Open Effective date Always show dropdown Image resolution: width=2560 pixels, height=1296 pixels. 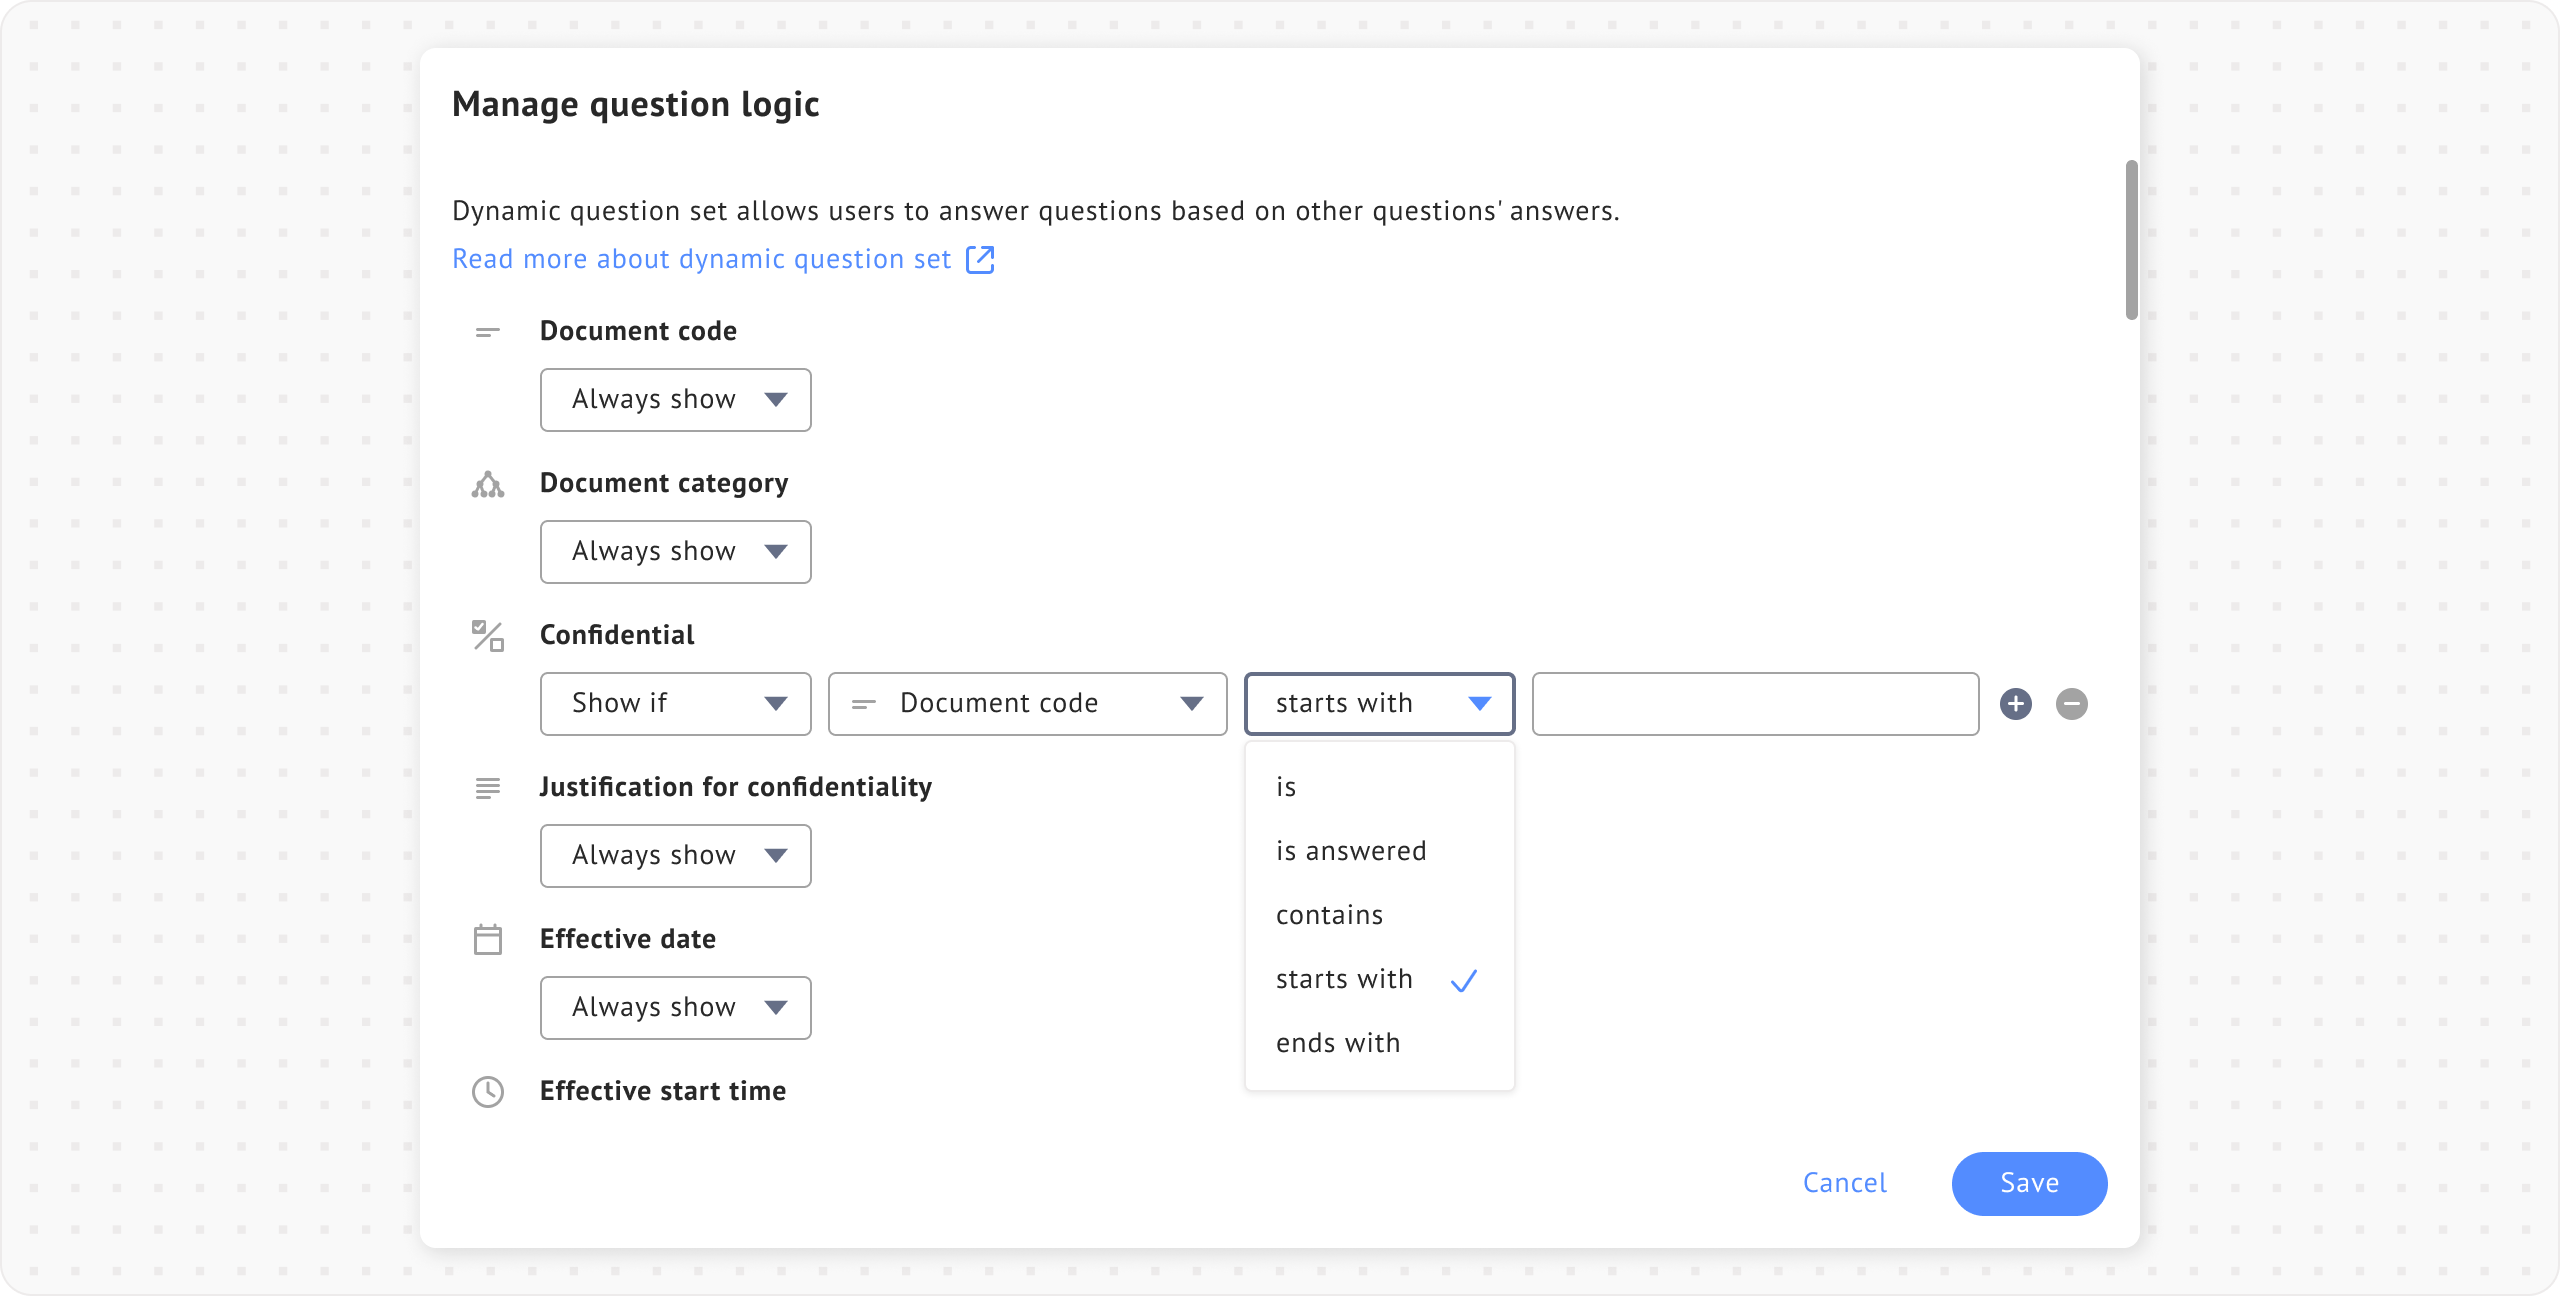click(x=675, y=1008)
